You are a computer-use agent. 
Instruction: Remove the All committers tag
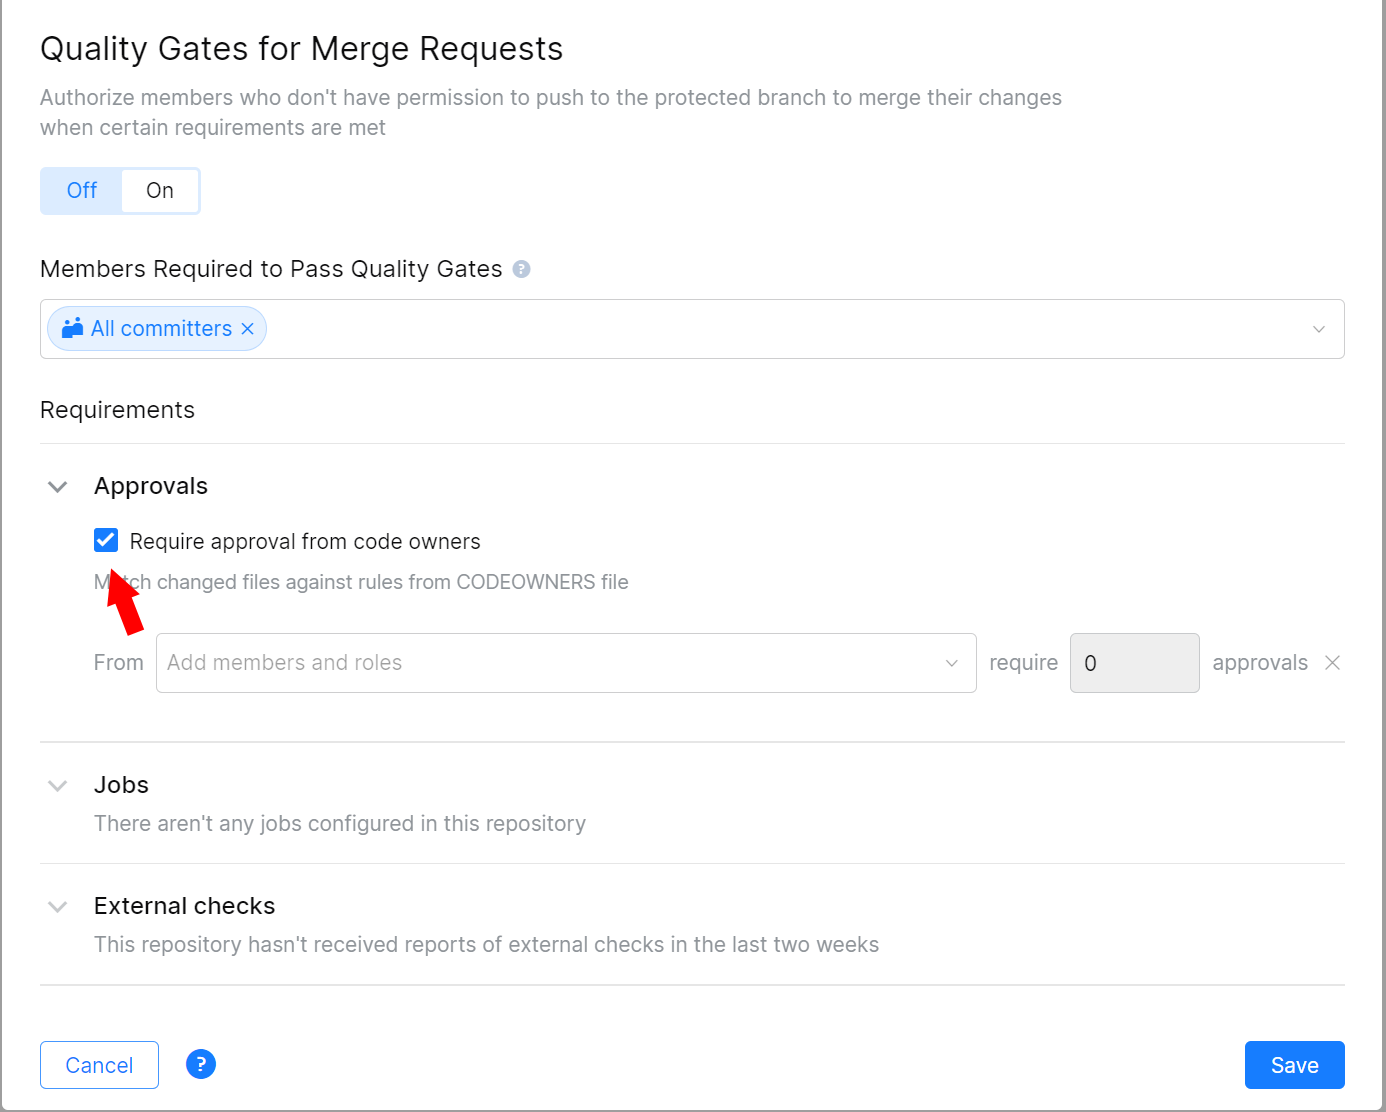point(248,329)
